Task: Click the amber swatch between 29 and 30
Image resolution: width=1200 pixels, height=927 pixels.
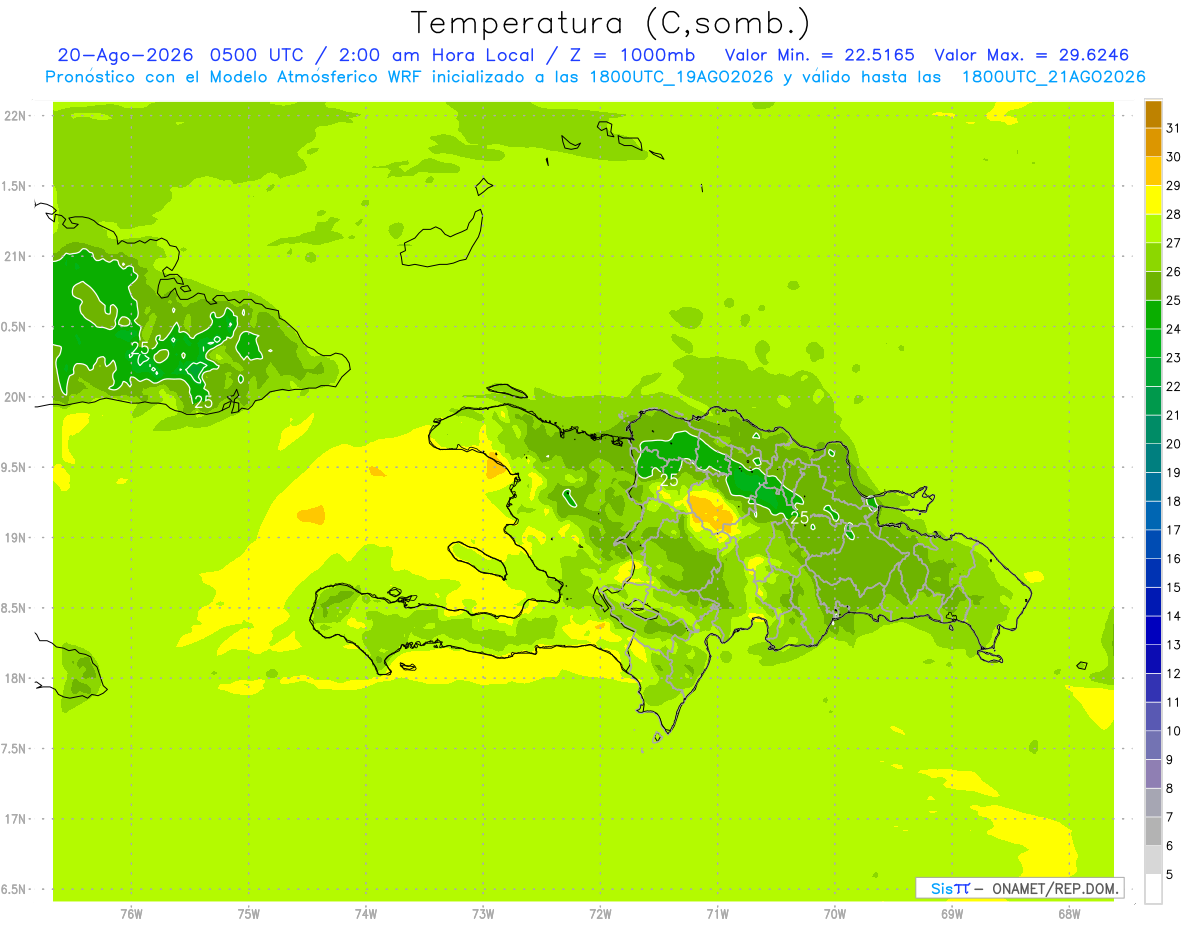Action: click(x=1153, y=172)
